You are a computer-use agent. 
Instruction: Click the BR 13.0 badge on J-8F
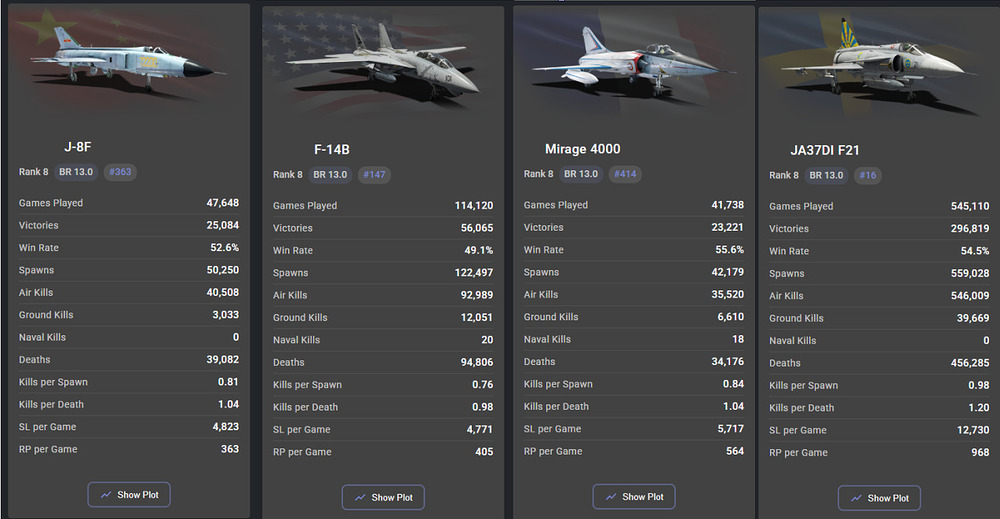(76, 172)
